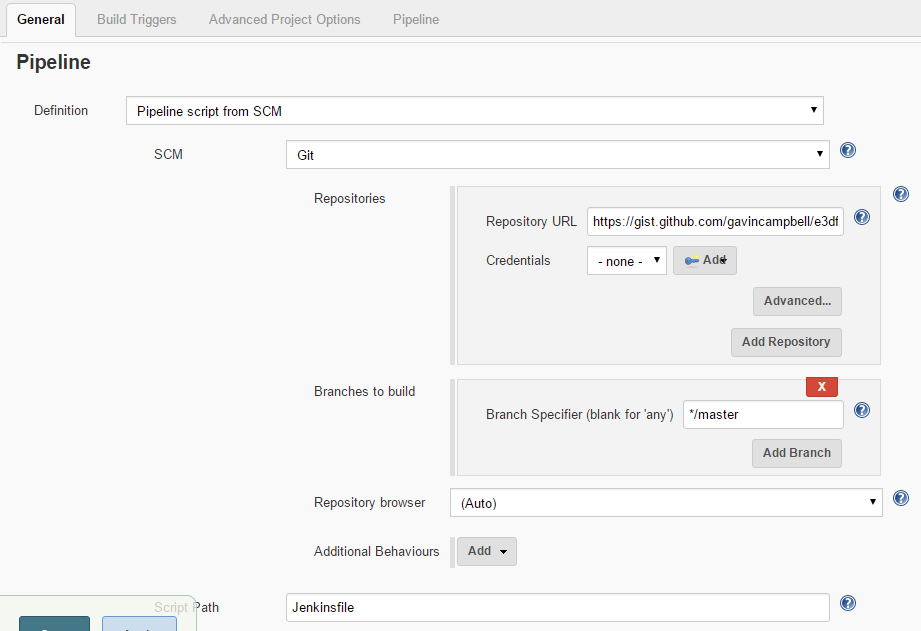The image size is (921, 631).
Task: Click the Add Branch button
Action: [796, 453]
